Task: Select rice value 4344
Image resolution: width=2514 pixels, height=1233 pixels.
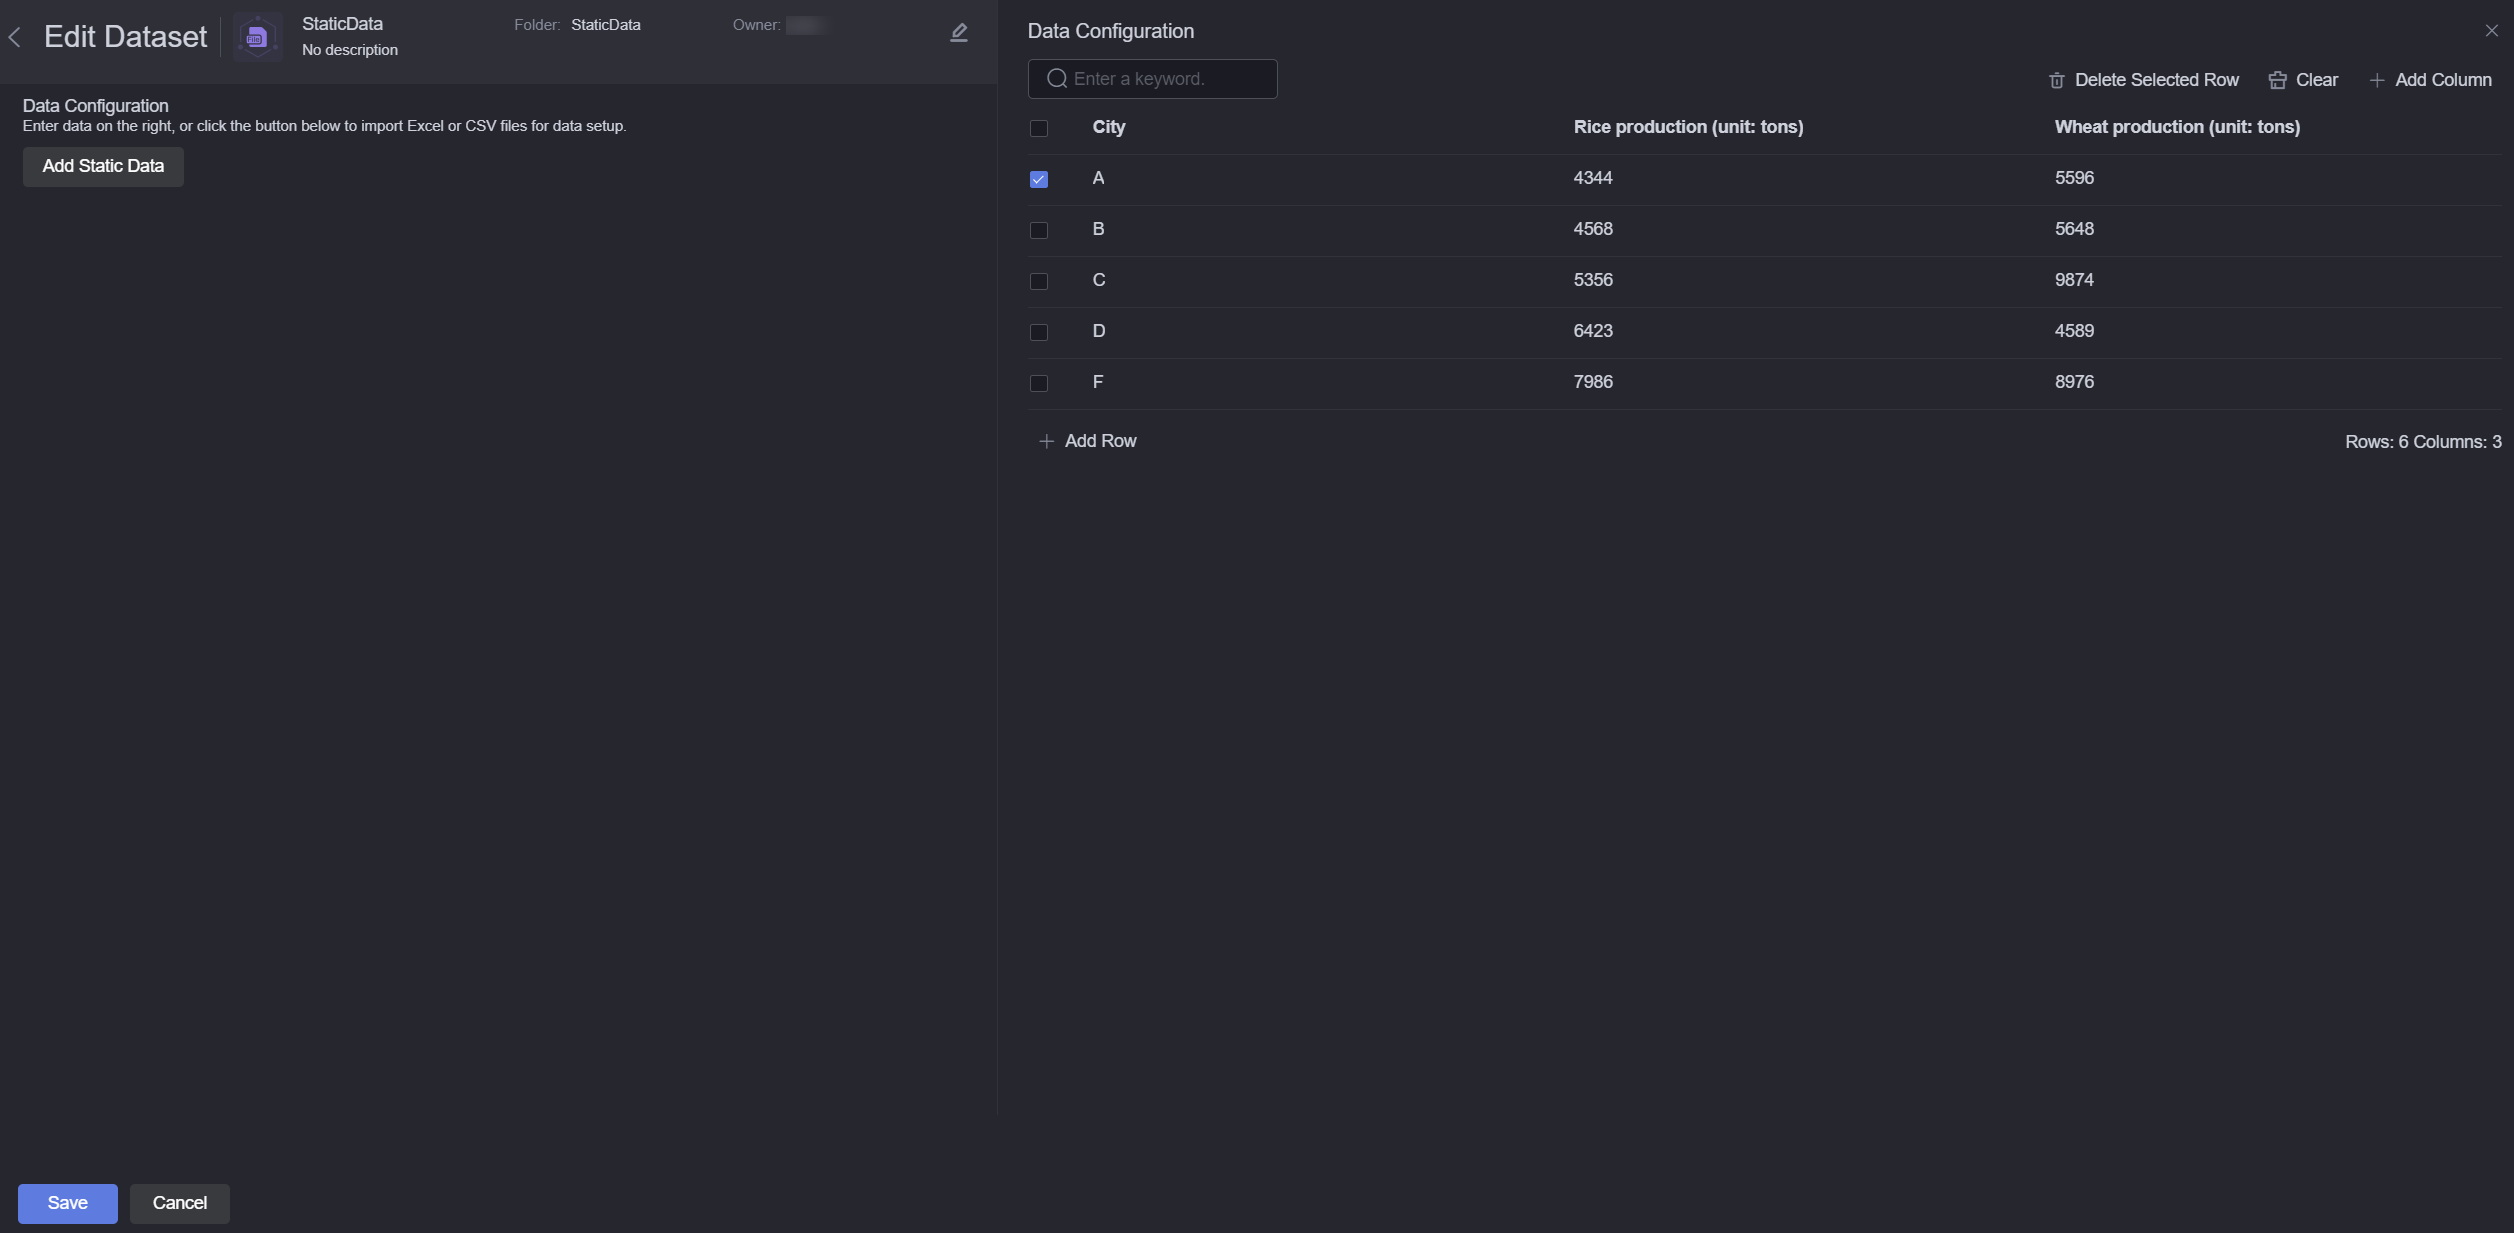Action: 1593,178
